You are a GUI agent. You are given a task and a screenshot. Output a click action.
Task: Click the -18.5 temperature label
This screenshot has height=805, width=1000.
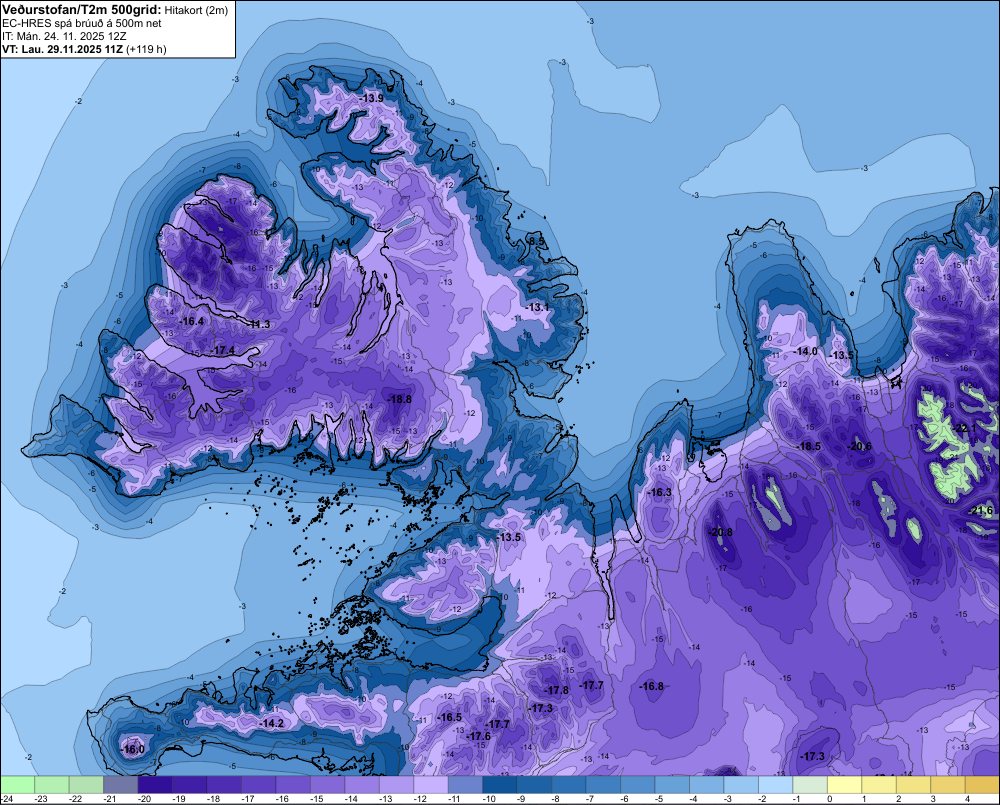[809, 447]
